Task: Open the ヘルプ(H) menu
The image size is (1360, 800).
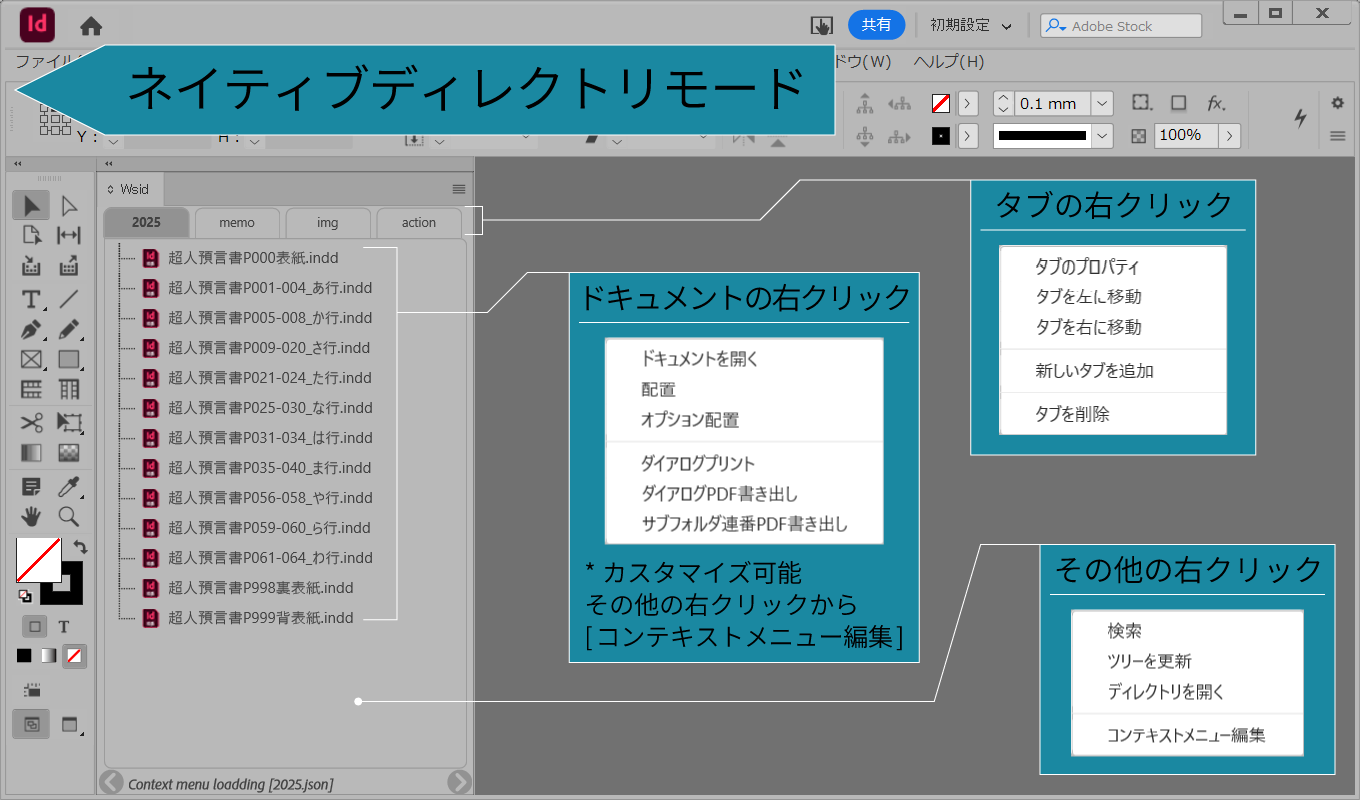Action: pos(949,61)
